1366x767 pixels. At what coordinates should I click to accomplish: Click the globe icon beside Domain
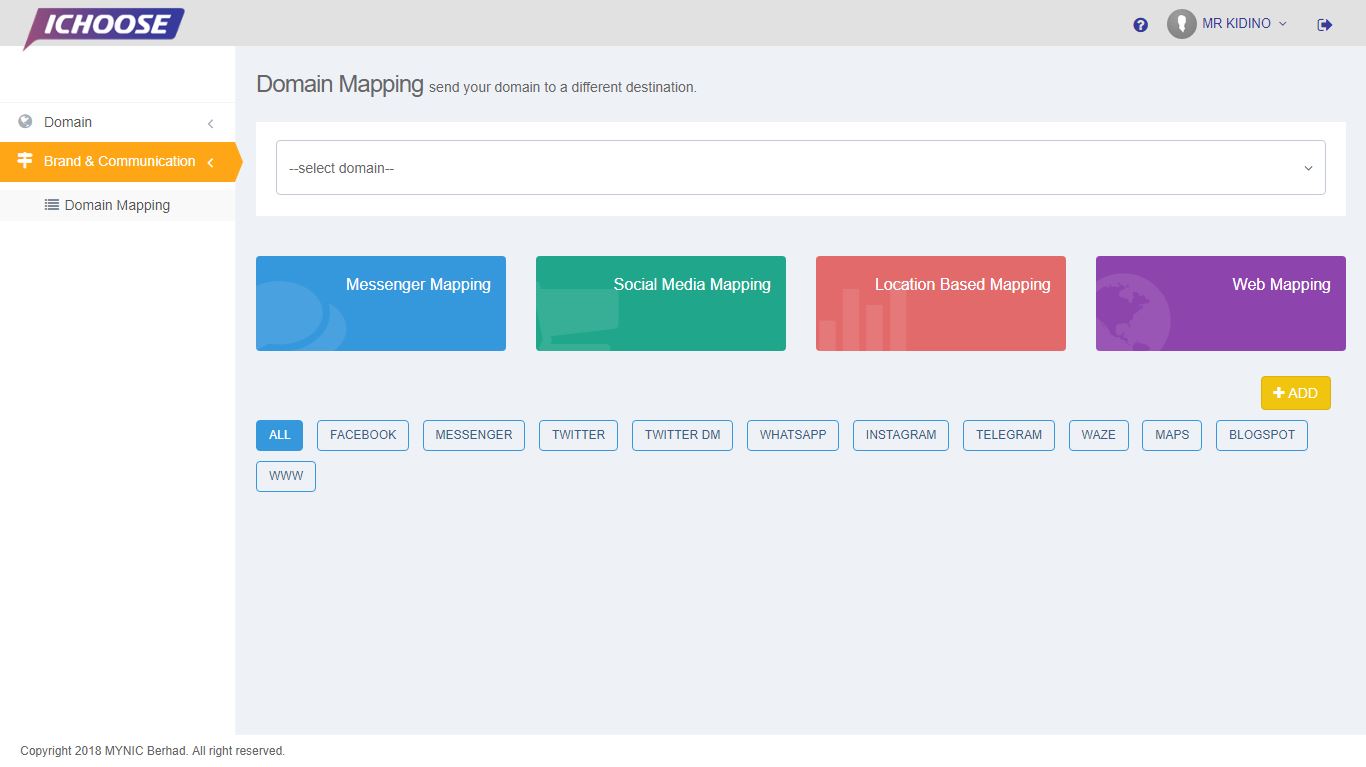click(25, 122)
